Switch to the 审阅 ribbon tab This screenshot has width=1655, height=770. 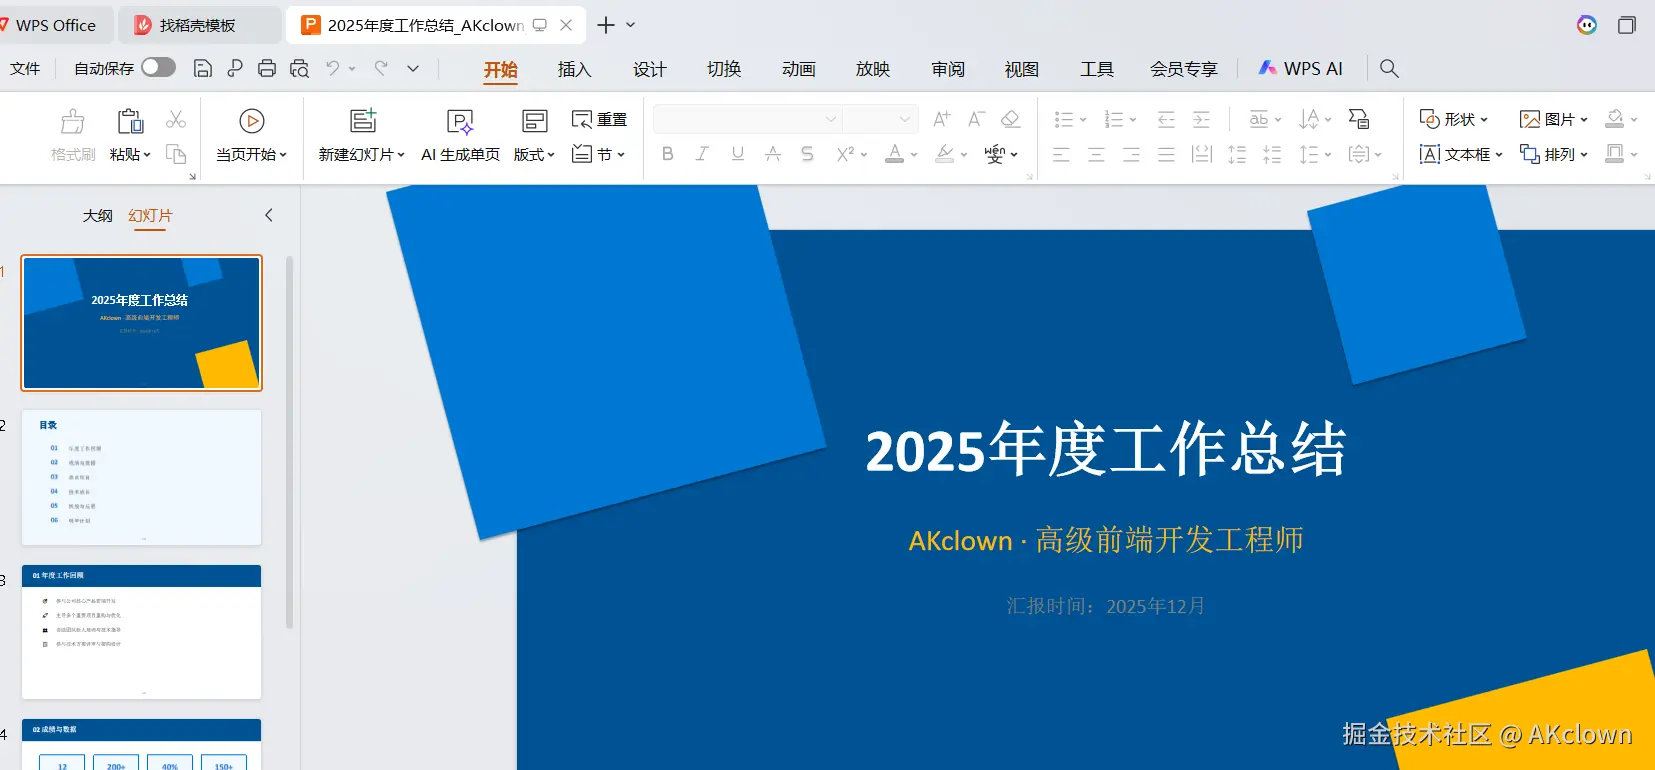click(x=948, y=69)
